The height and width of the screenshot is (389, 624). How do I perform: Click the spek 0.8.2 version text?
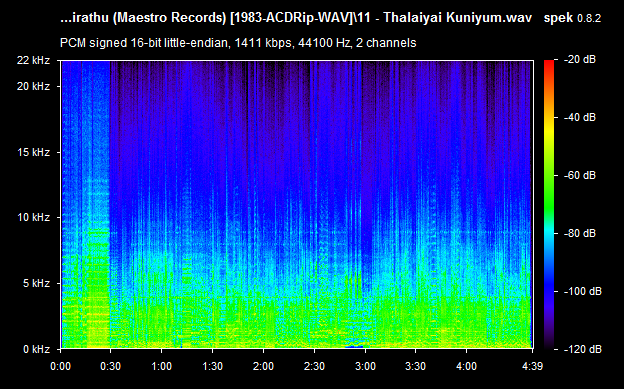point(572,18)
